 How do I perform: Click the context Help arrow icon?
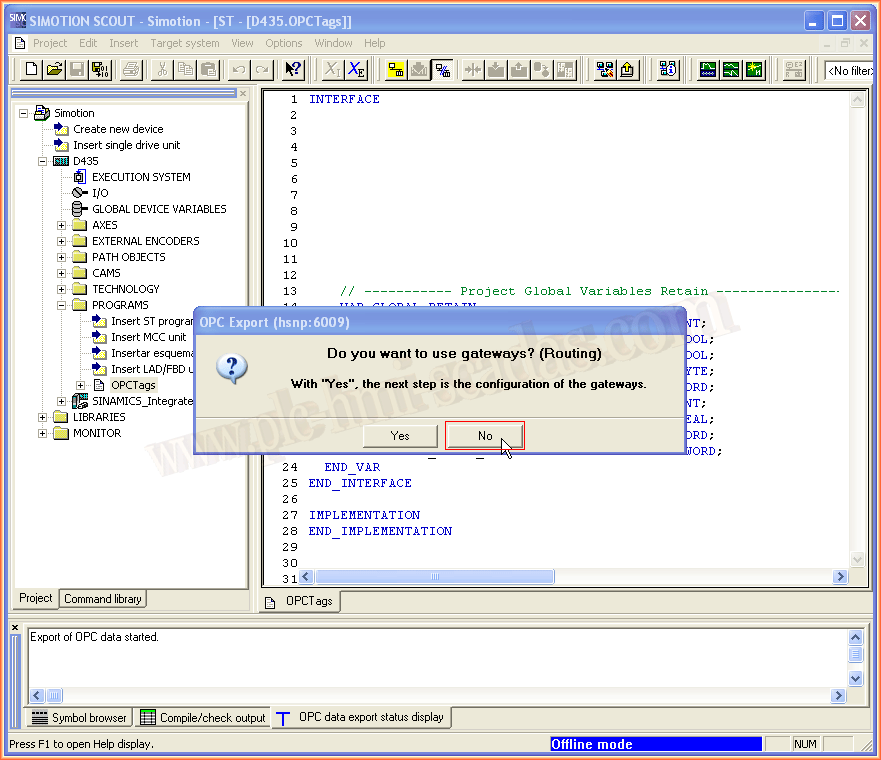(292, 70)
